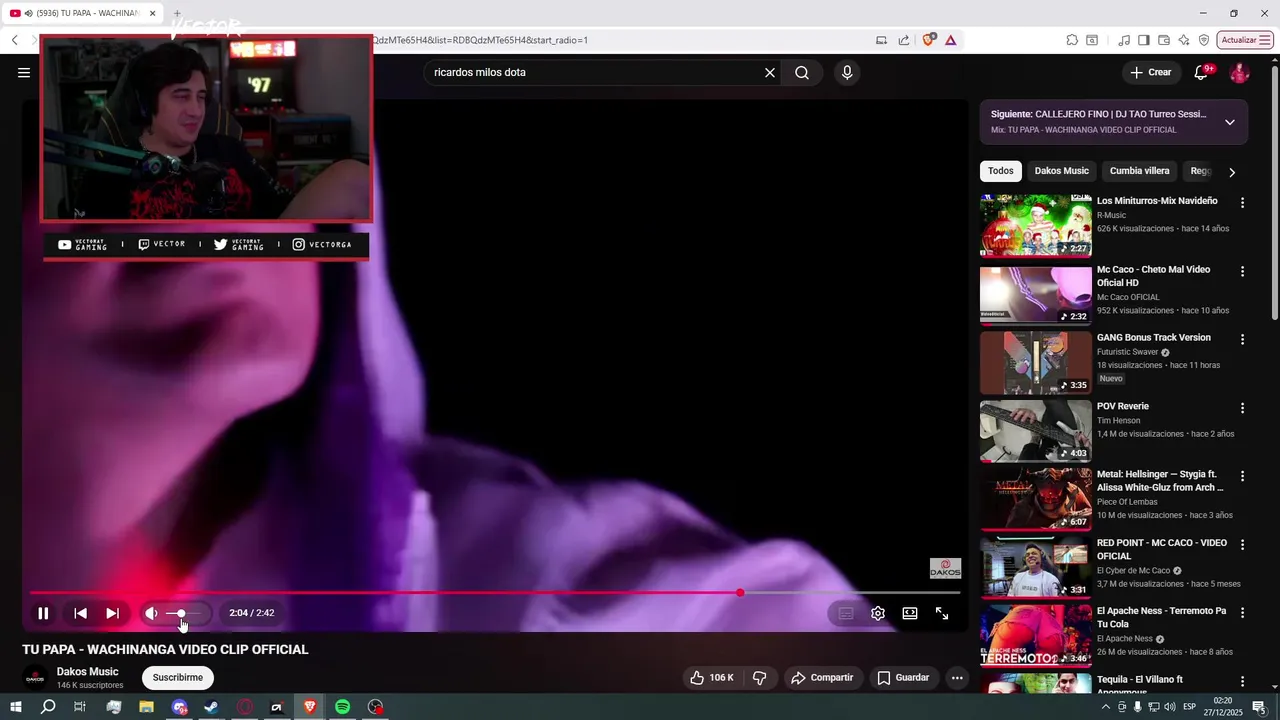Open options for GANG Bonus Track Version
Image resolution: width=1280 pixels, height=720 pixels.
tap(1243, 340)
